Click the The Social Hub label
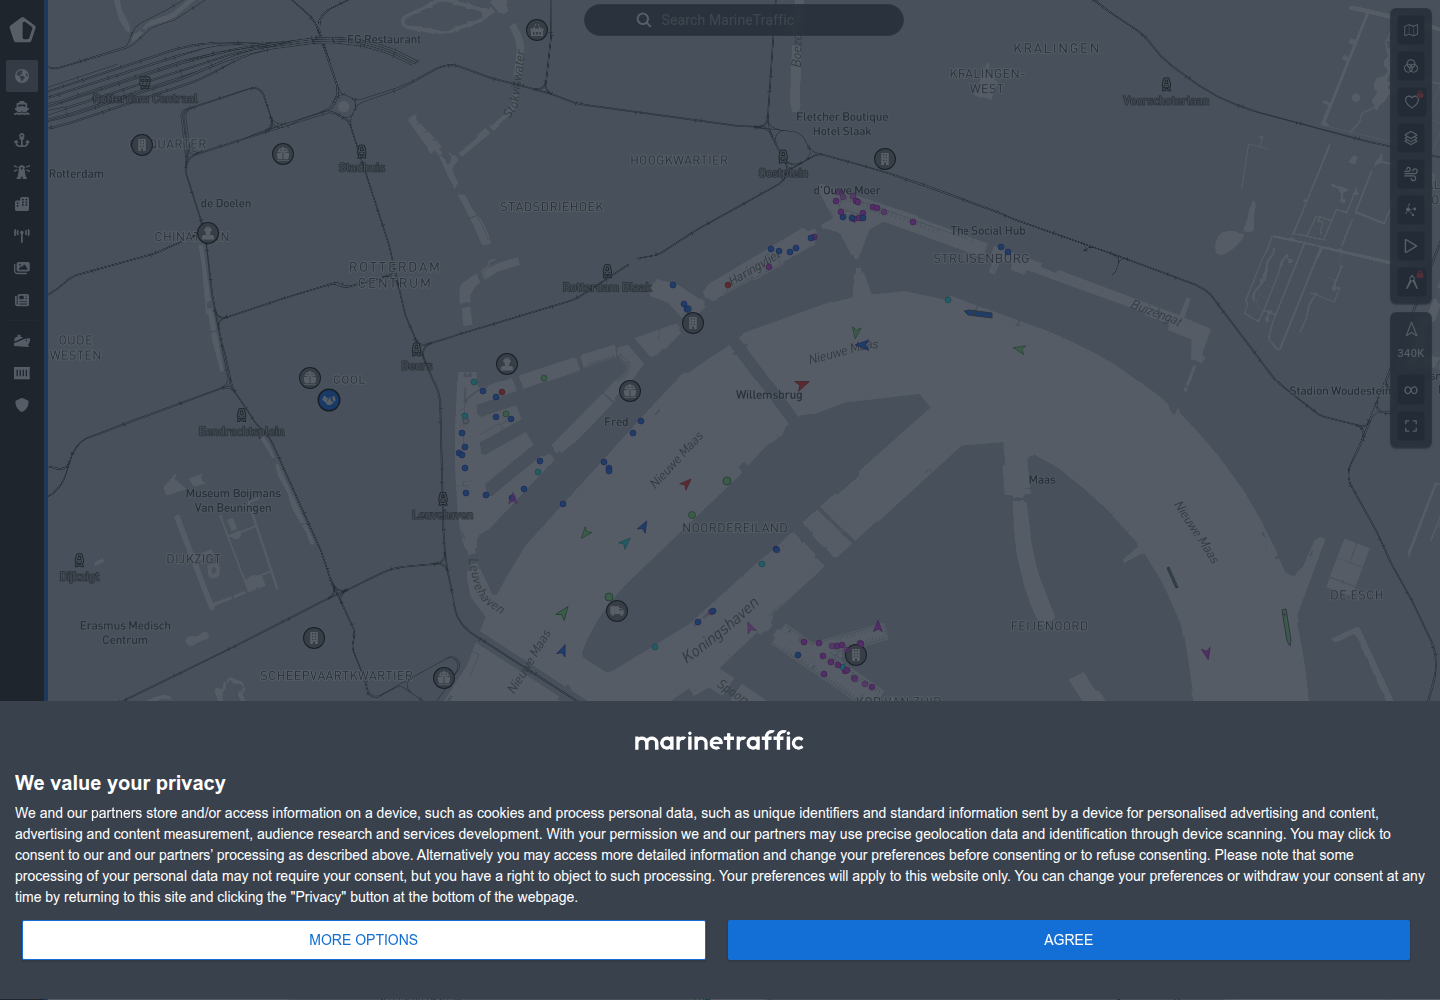 [988, 231]
